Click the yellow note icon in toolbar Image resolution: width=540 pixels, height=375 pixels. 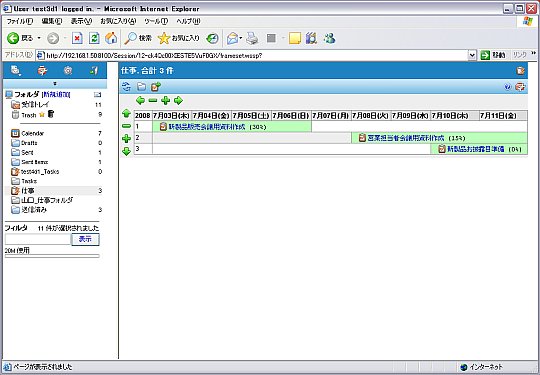tap(295, 38)
